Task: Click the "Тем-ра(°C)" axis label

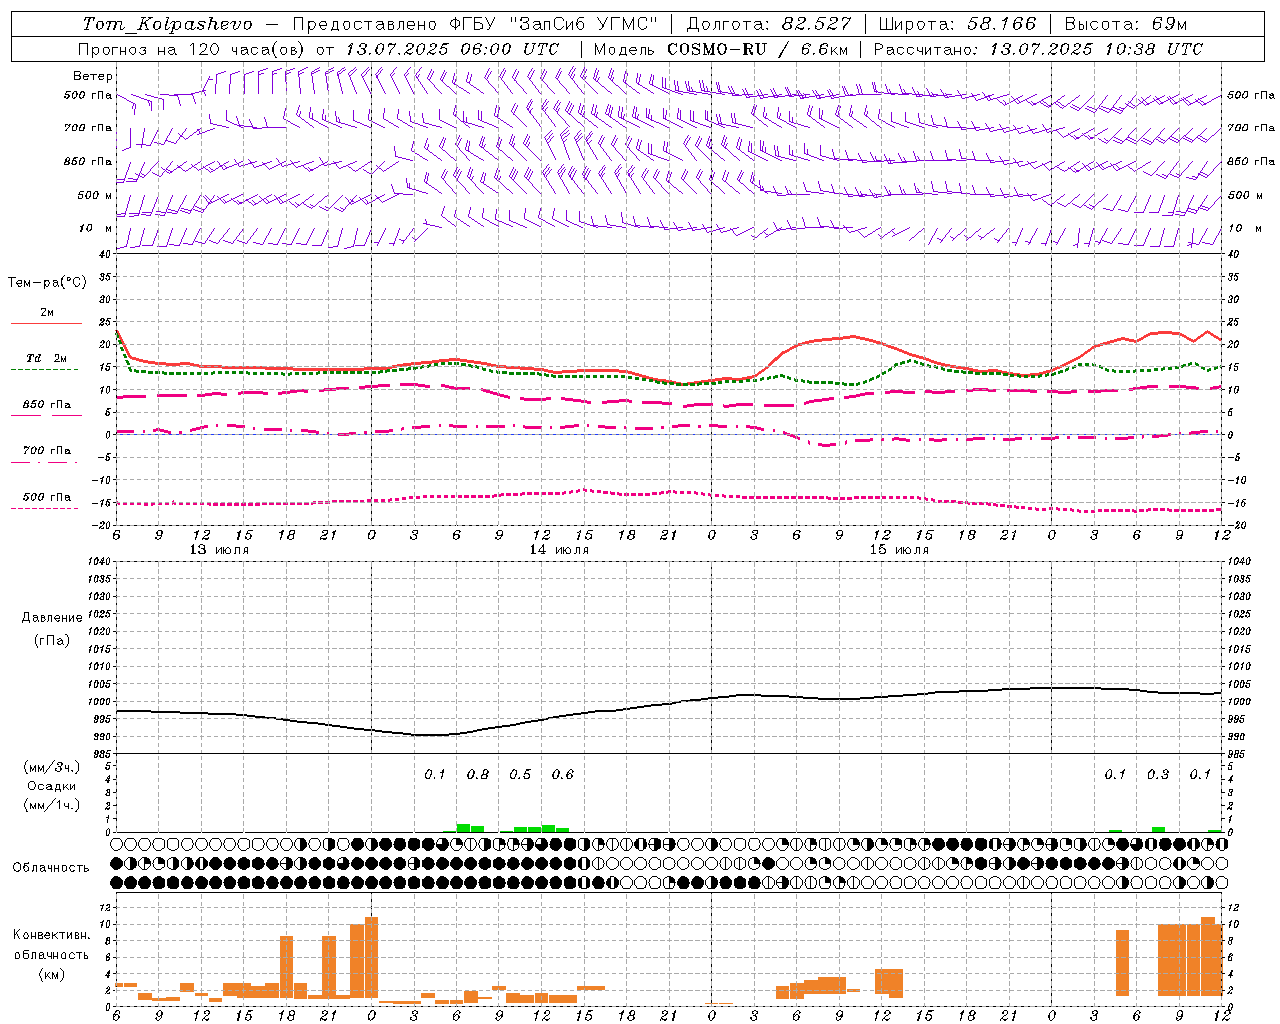Action: (47, 282)
